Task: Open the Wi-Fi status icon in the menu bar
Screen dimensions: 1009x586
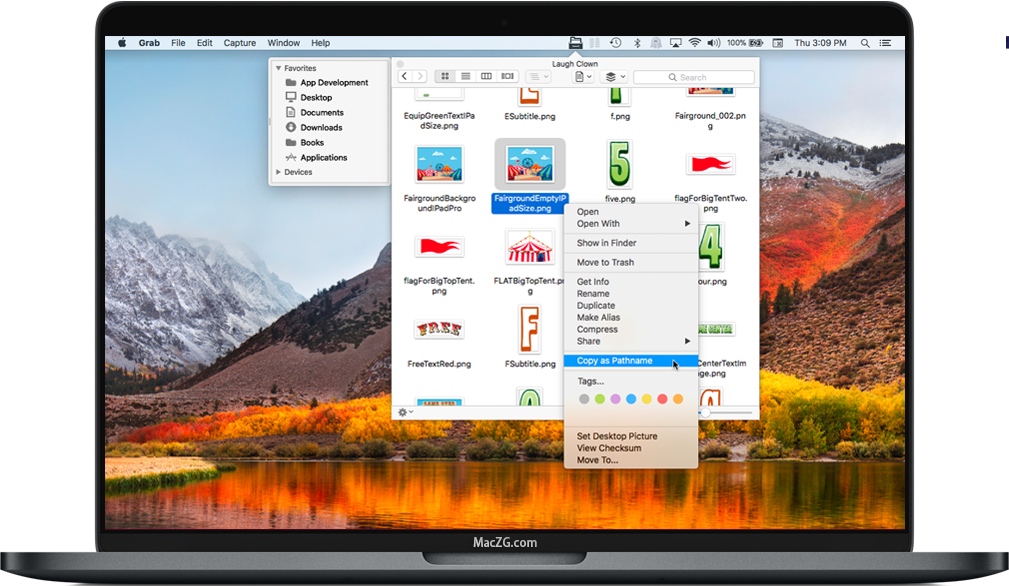Action: coord(696,43)
